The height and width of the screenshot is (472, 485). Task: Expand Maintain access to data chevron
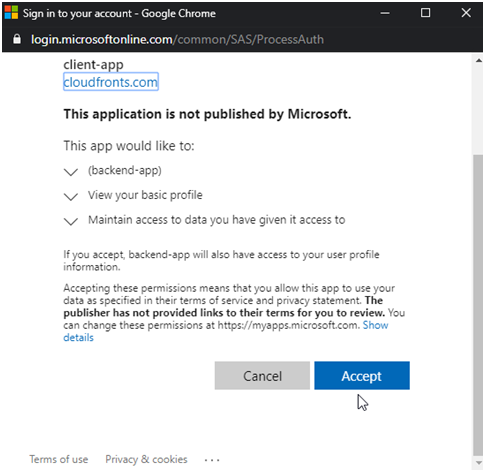coord(71,221)
